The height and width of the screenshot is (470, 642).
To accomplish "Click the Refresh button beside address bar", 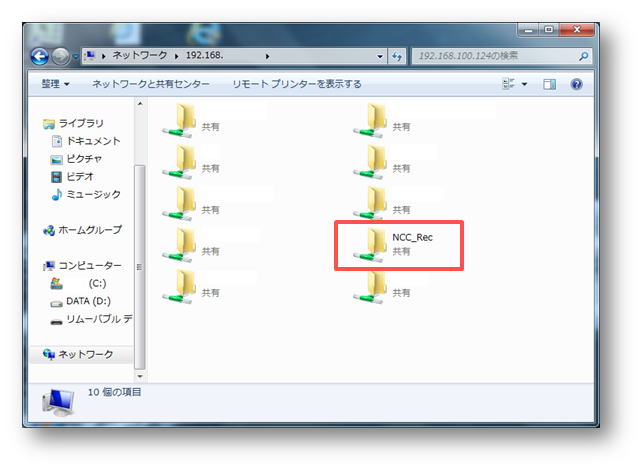I will click(x=396, y=56).
